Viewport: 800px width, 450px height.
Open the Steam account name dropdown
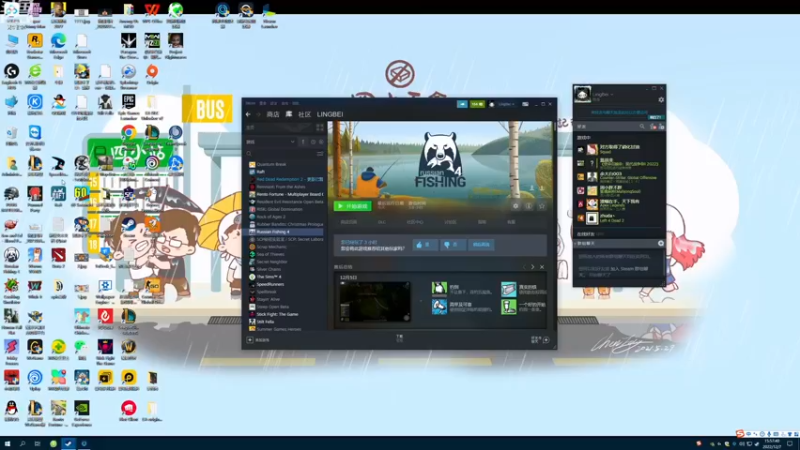pos(506,104)
